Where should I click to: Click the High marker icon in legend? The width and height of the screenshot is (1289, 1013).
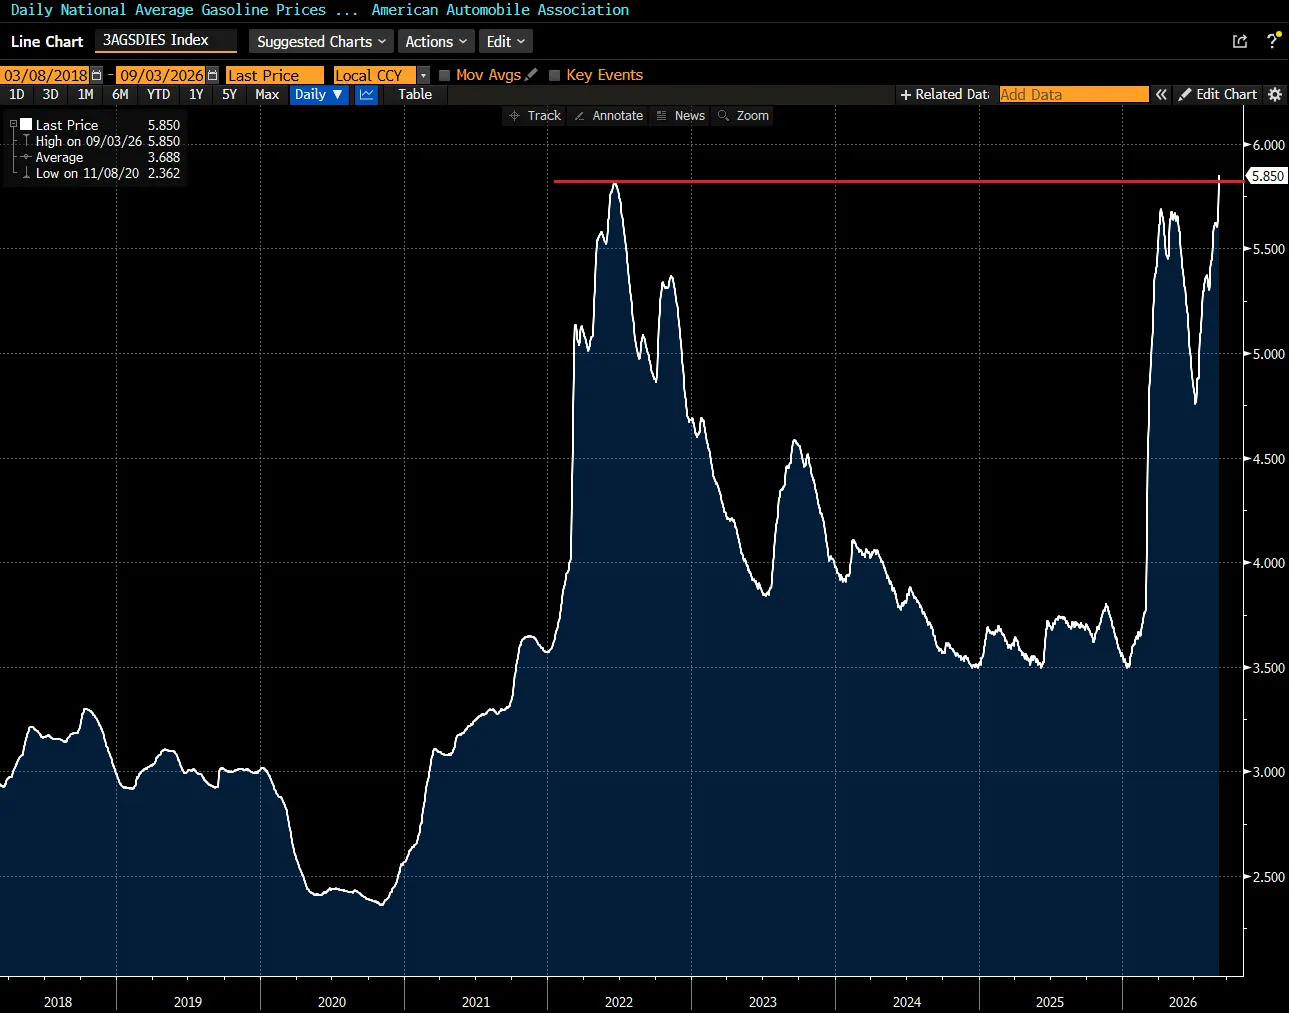pyautogui.click(x=26, y=141)
